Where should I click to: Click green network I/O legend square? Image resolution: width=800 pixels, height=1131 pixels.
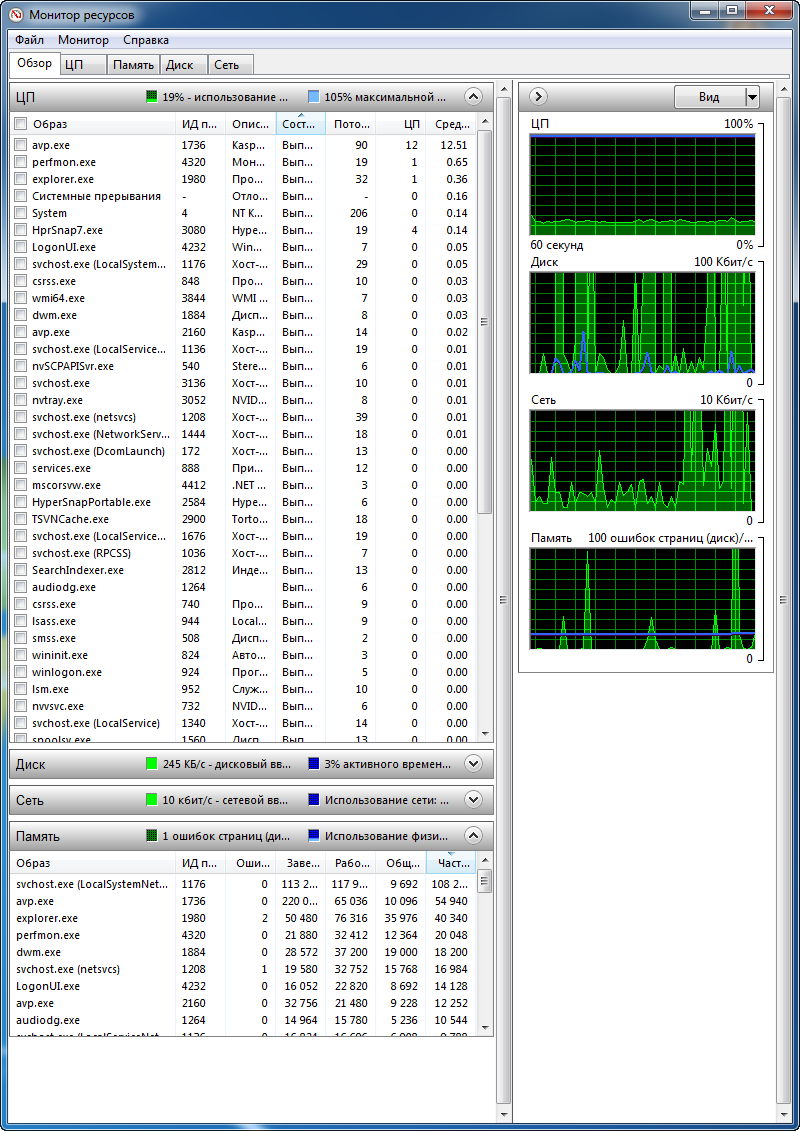click(x=151, y=799)
